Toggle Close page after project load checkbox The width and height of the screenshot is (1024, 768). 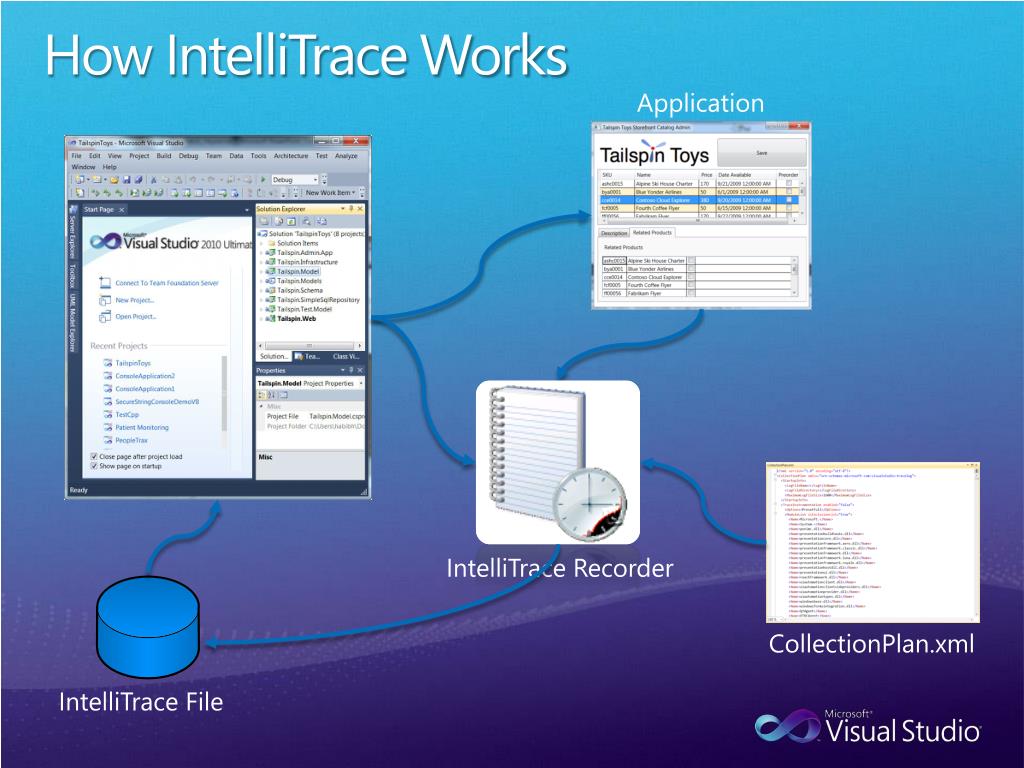[93, 456]
